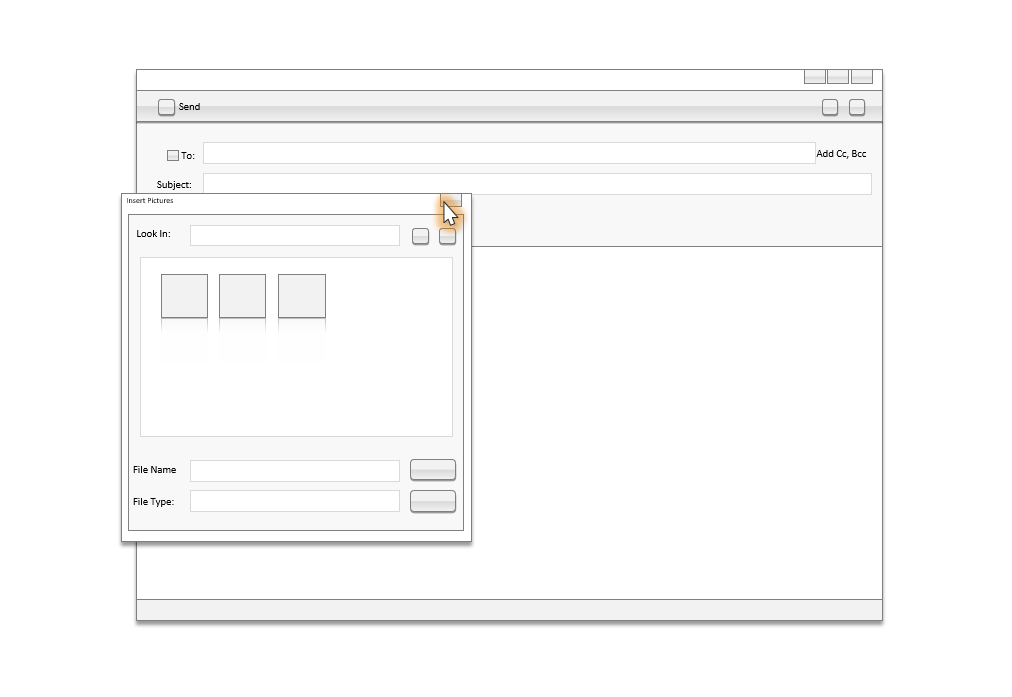This screenshot has height=697, width=1012.
Task: Click into the To: recipient field
Action: click(x=509, y=153)
